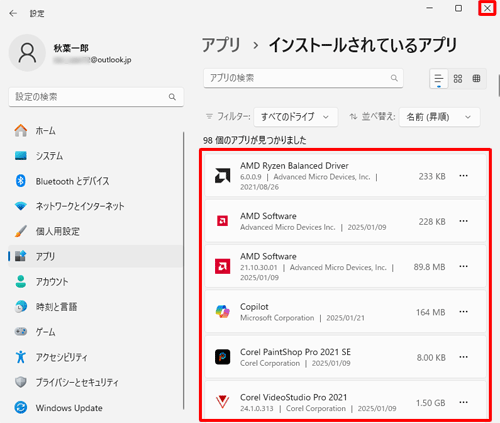Open プライバシーとセキュリティ settings
Viewport: 500px width, 423px height.
tap(95, 382)
